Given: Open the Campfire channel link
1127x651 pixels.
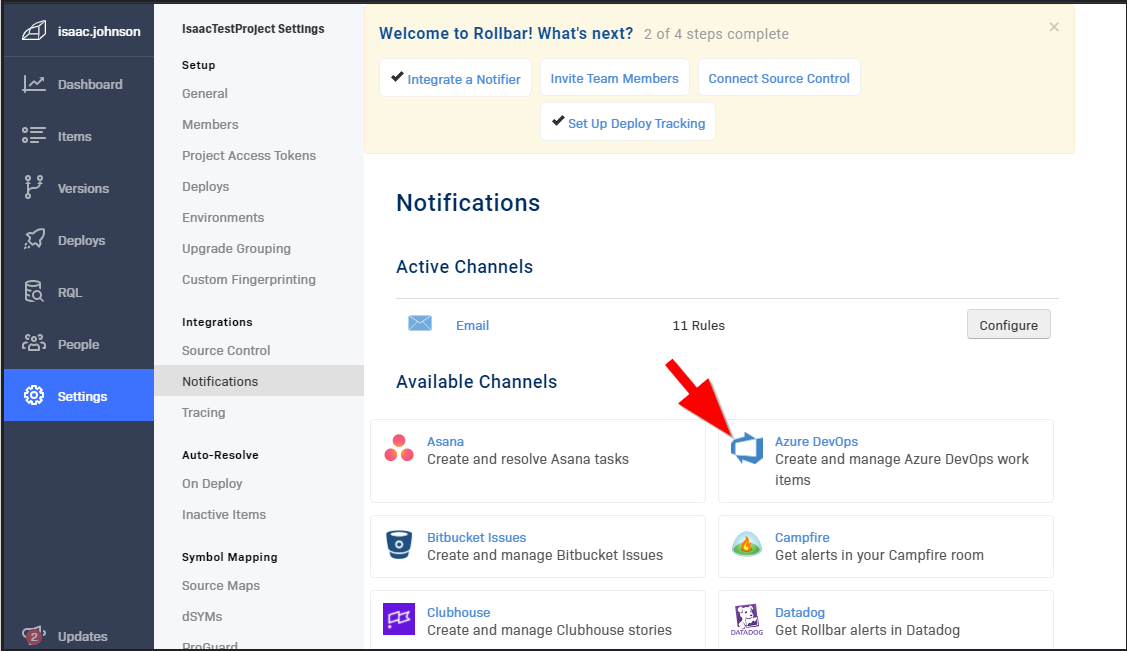Looking at the screenshot, I should click(x=802, y=537).
